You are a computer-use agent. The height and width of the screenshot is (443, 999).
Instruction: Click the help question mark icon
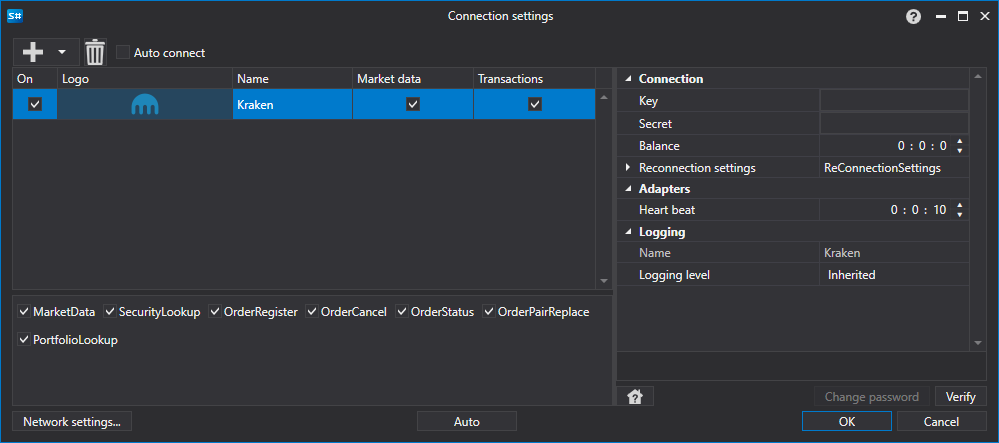pos(913,17)
